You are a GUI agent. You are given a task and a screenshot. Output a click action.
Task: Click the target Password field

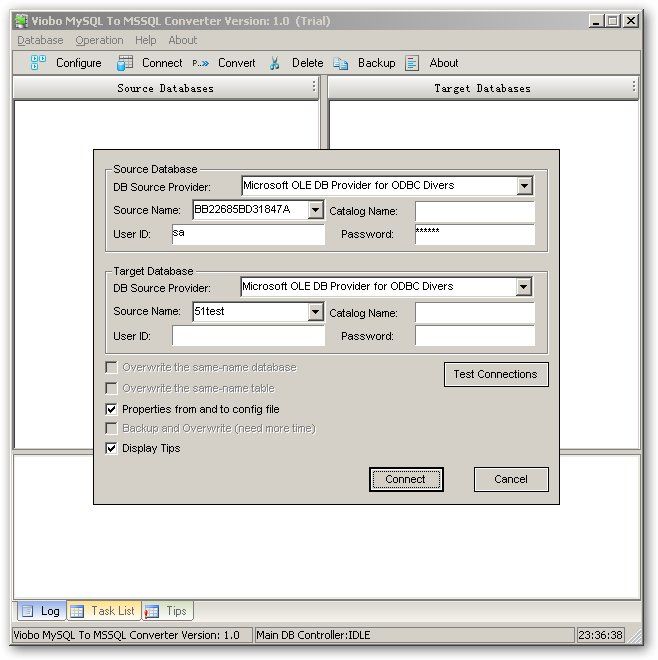[475, 336]
